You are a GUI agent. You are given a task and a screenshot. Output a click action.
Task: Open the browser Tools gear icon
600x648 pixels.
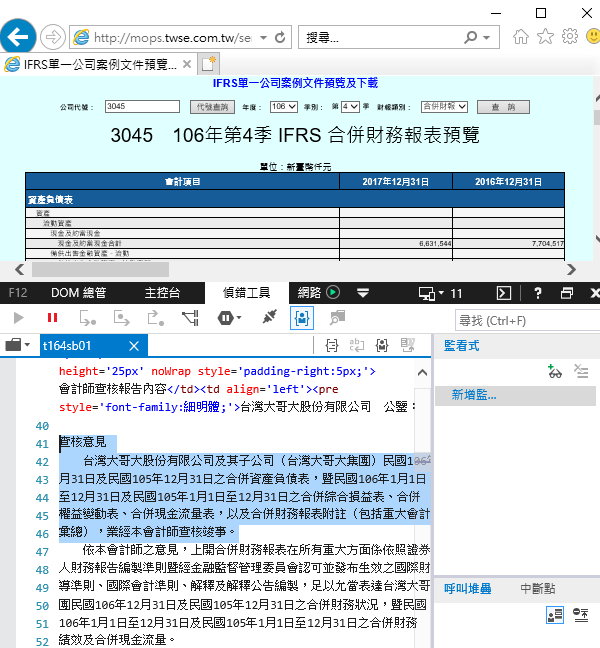pos(570,36)
